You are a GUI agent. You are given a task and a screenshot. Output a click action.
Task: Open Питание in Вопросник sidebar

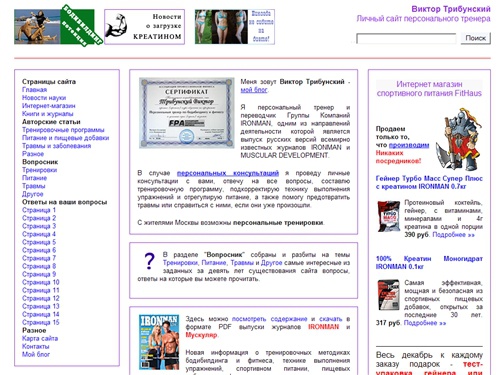(34, 178)
